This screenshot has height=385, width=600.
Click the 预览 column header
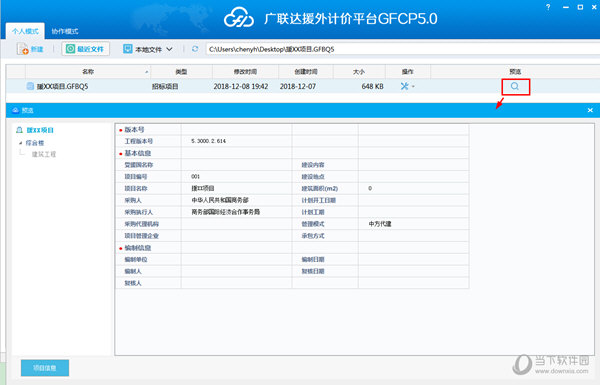(515, 72)
